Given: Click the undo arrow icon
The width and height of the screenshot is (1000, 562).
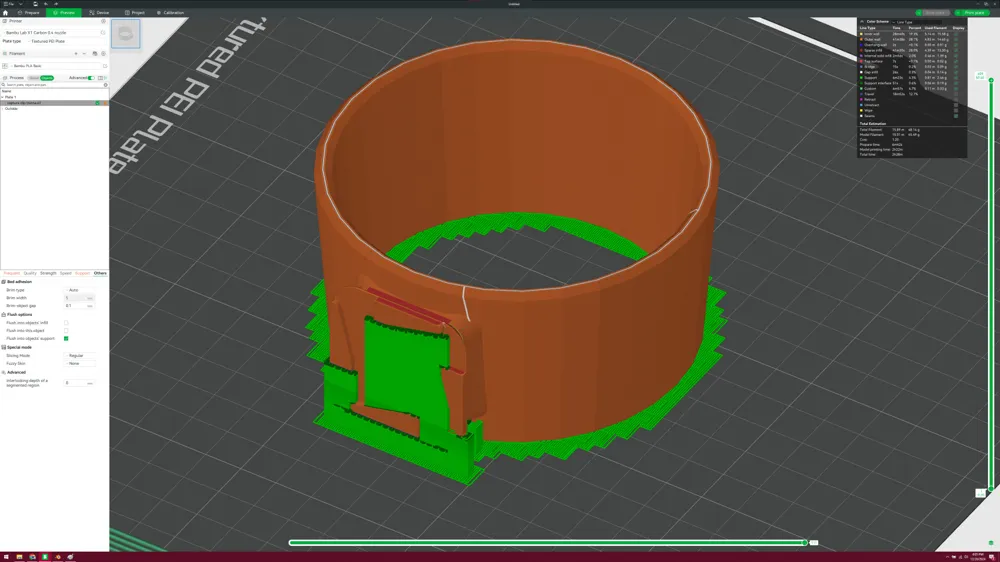Looking at the screenshot, I should pos(46,4).
